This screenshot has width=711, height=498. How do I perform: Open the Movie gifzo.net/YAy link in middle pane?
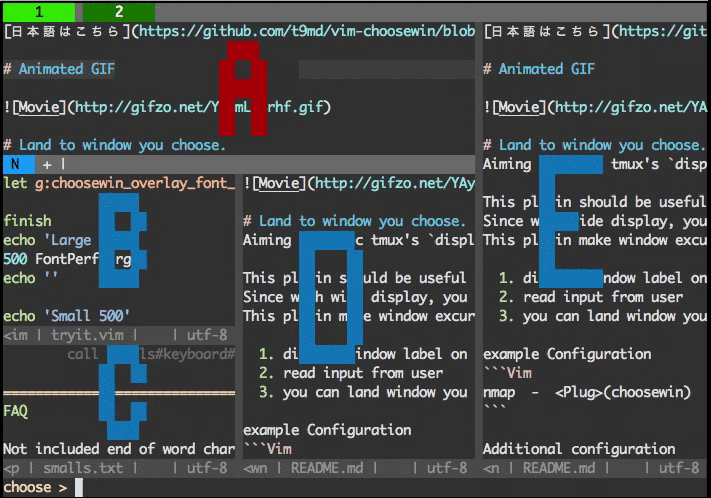coord(359,183)
